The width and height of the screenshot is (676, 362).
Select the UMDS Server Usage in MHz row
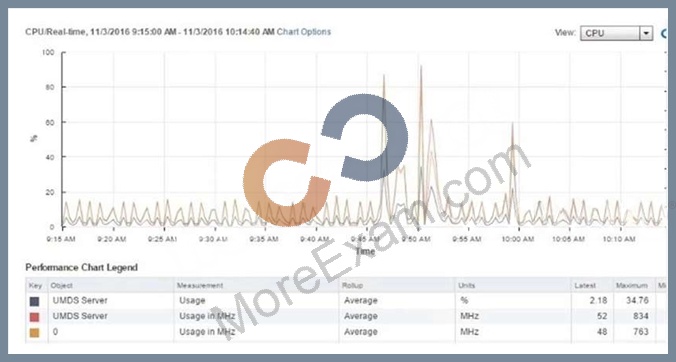[346, 316]
